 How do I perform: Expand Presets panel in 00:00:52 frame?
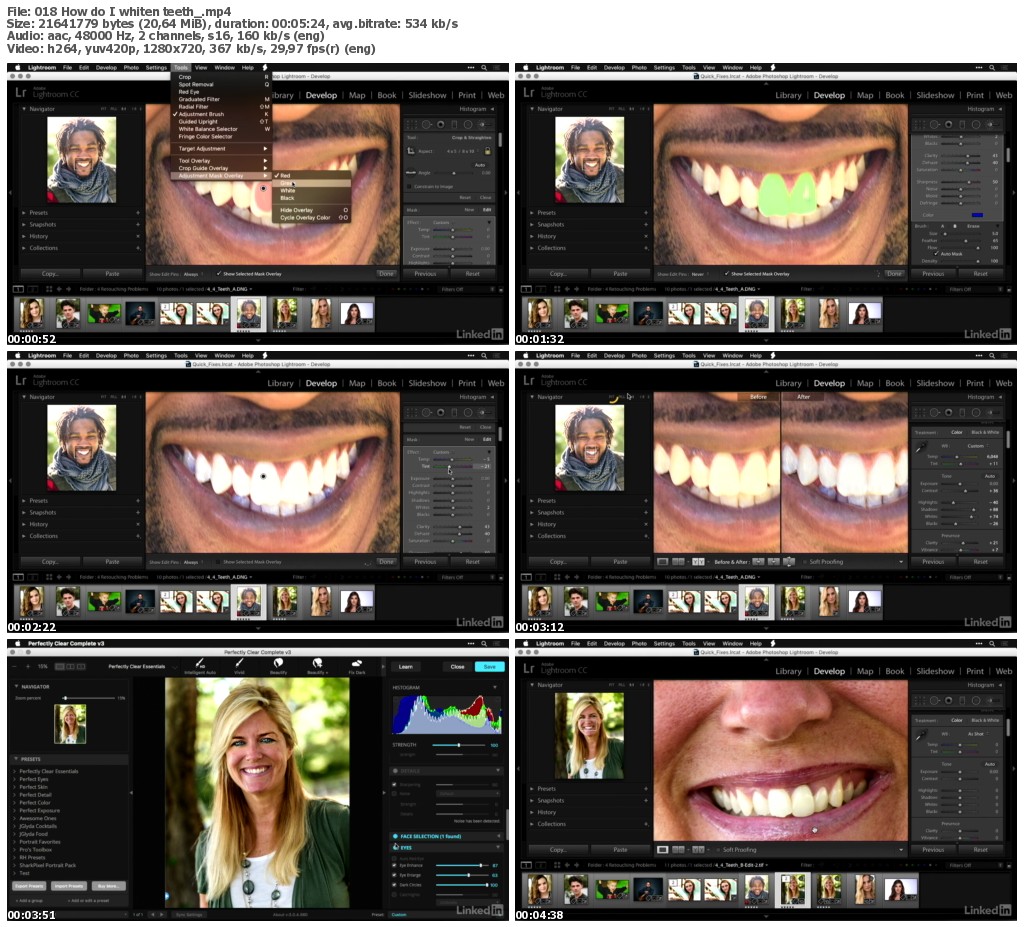[x=24, y=213]
